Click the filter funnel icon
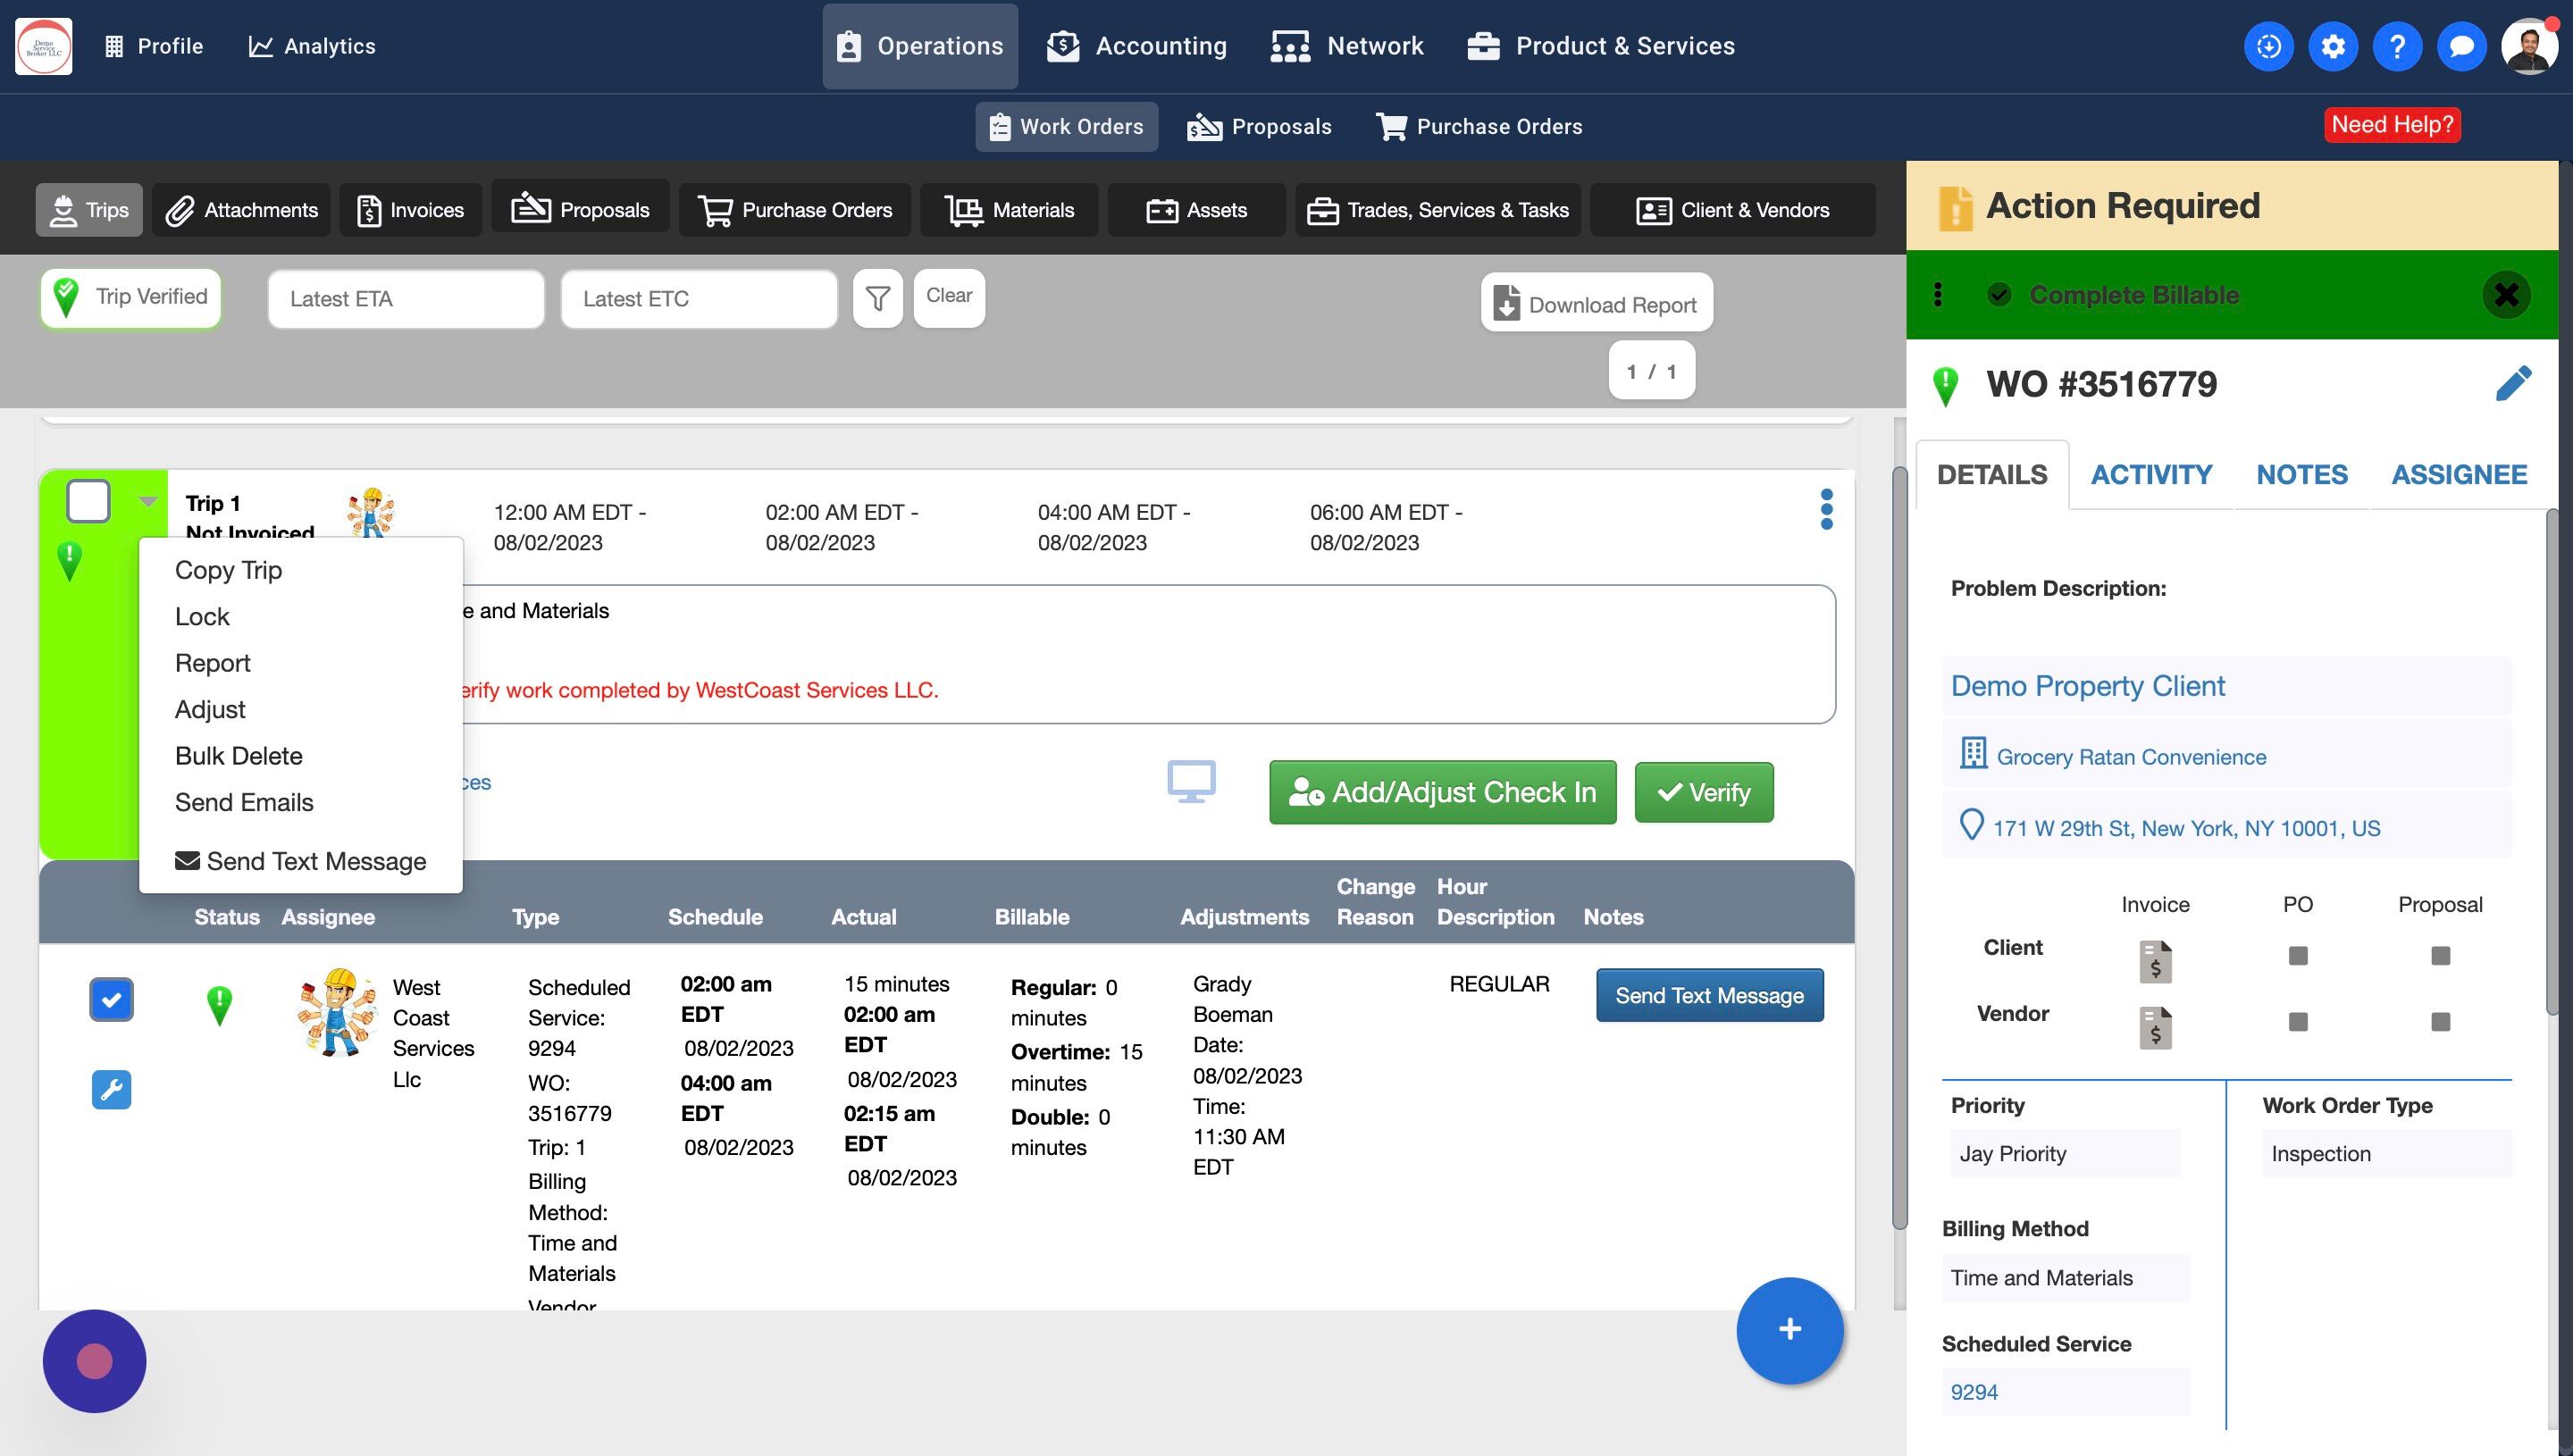 [877, 298]
